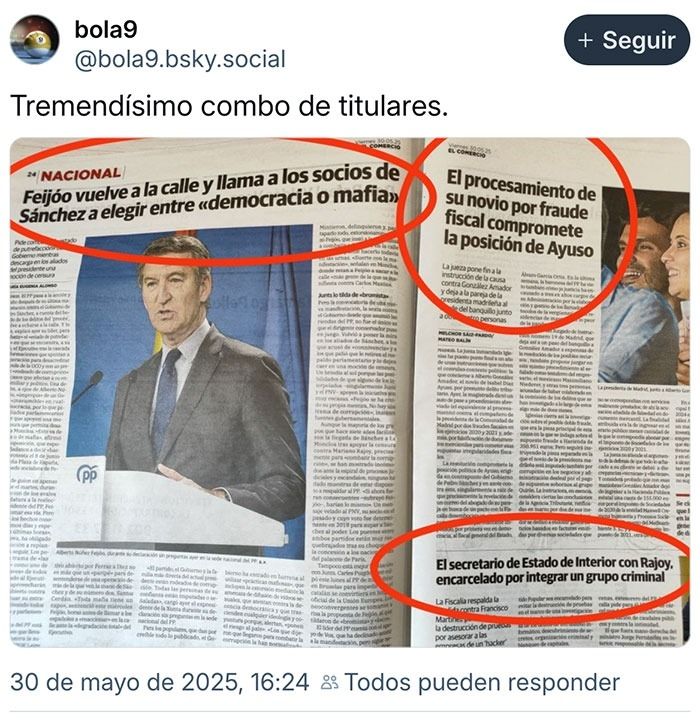Click the Melchor Sáiz-Pardo byline
The height and width of the screenshot is (724, 700).
point(465,336)
